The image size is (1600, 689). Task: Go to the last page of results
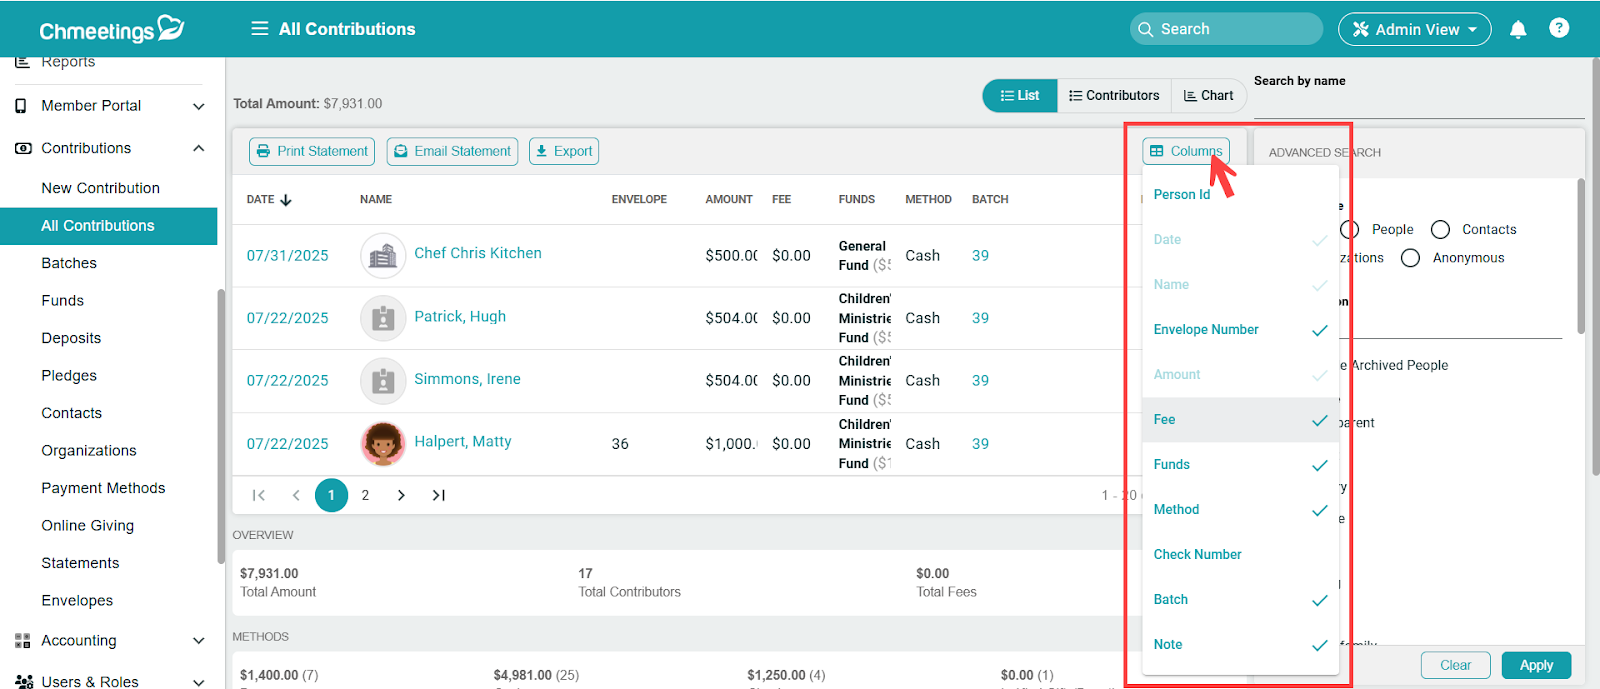[x=438, y=495]
